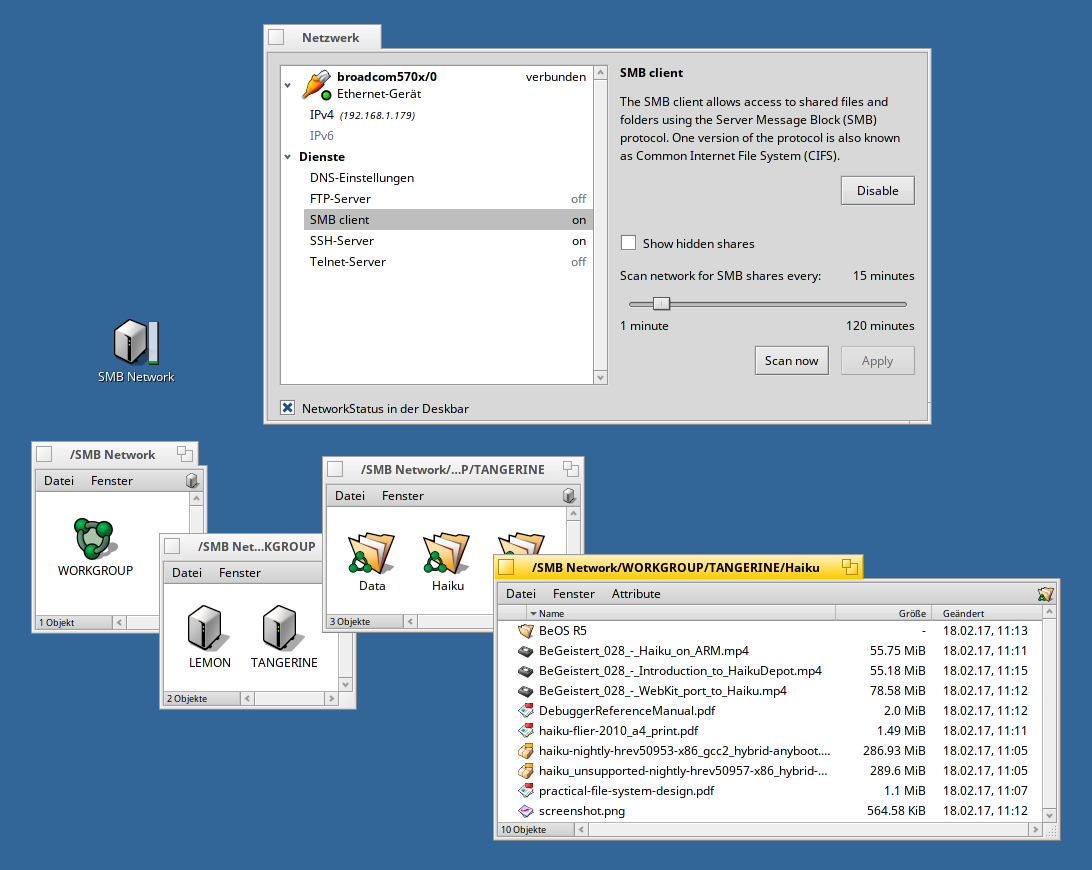Click the Haiku_on_ARM.mp4 video file icon
The height and width of the screenshot is (870, 1092).
tap(526, 651)
